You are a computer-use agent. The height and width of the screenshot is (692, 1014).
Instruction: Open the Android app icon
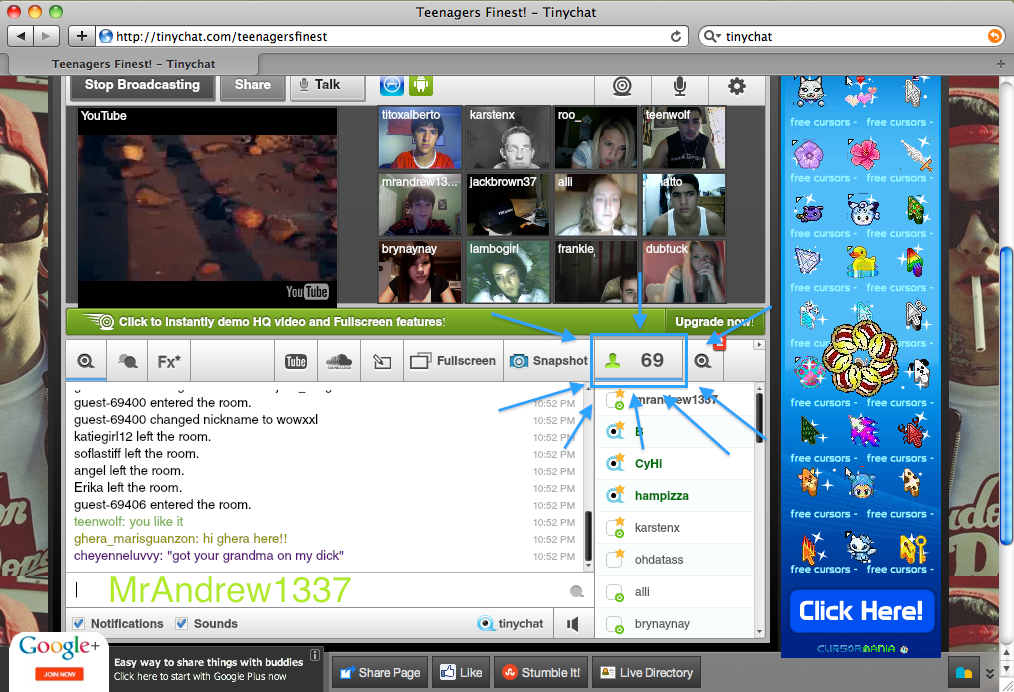pyautogui.click(x=420, y=85)
